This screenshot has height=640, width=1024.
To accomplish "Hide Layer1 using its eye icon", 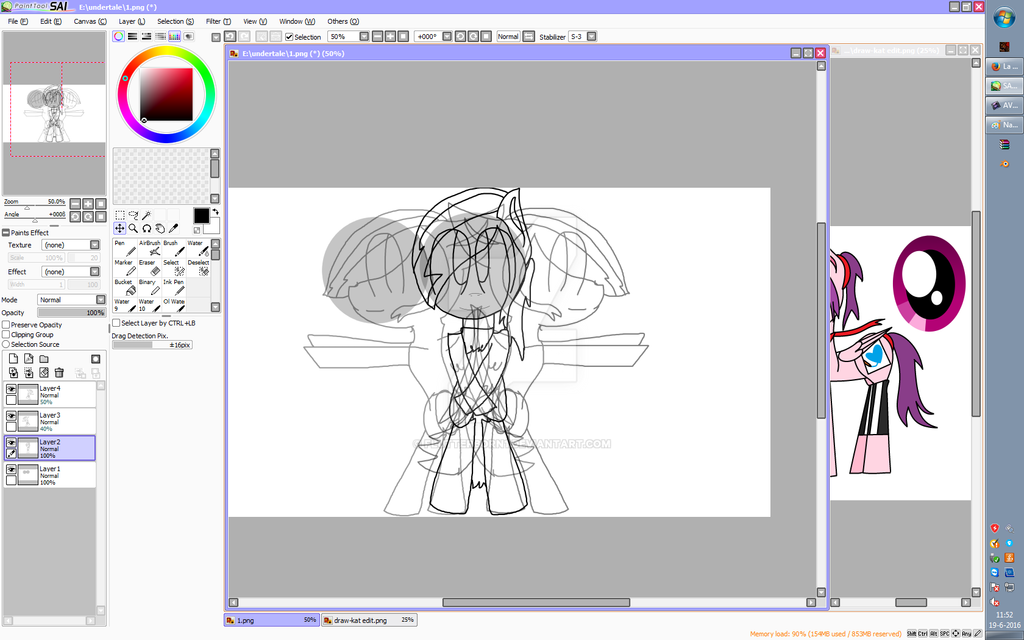I will coord(11,470).
